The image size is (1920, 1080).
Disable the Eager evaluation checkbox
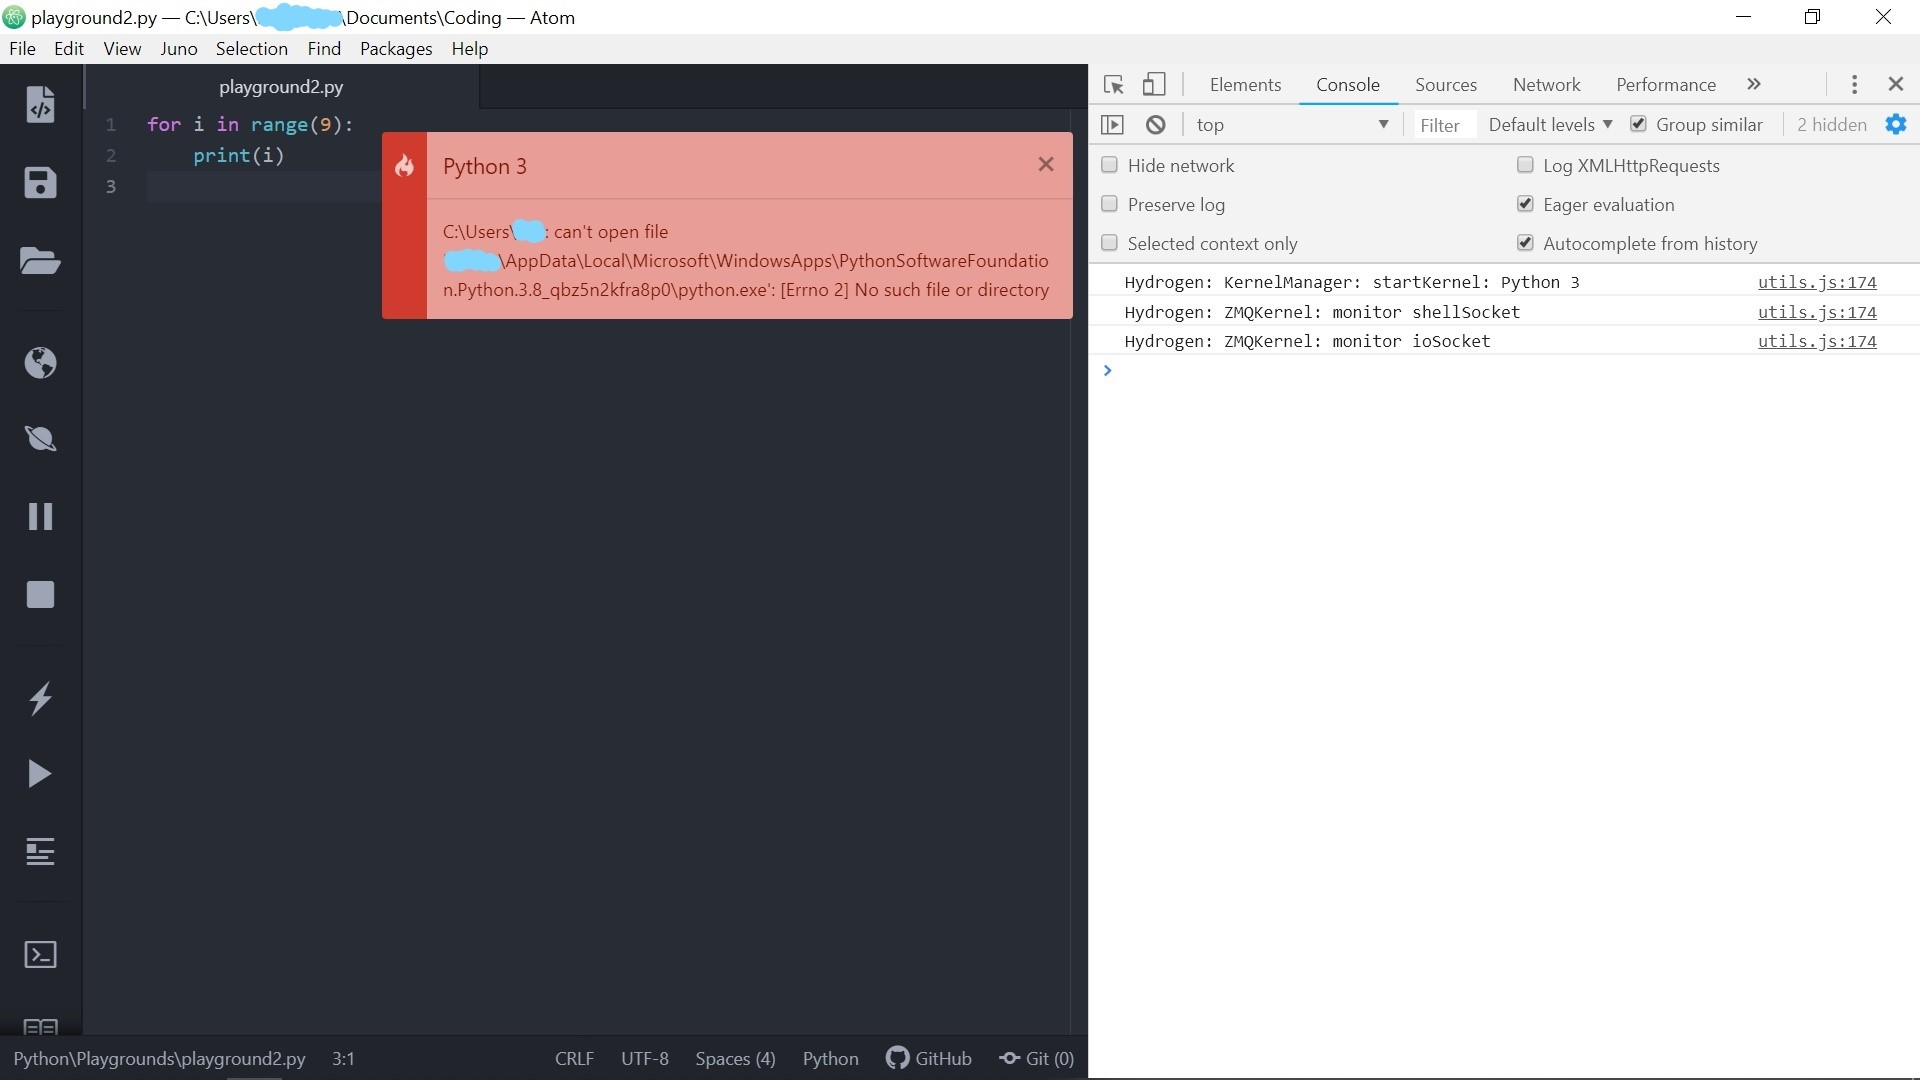click(1525, 204)
